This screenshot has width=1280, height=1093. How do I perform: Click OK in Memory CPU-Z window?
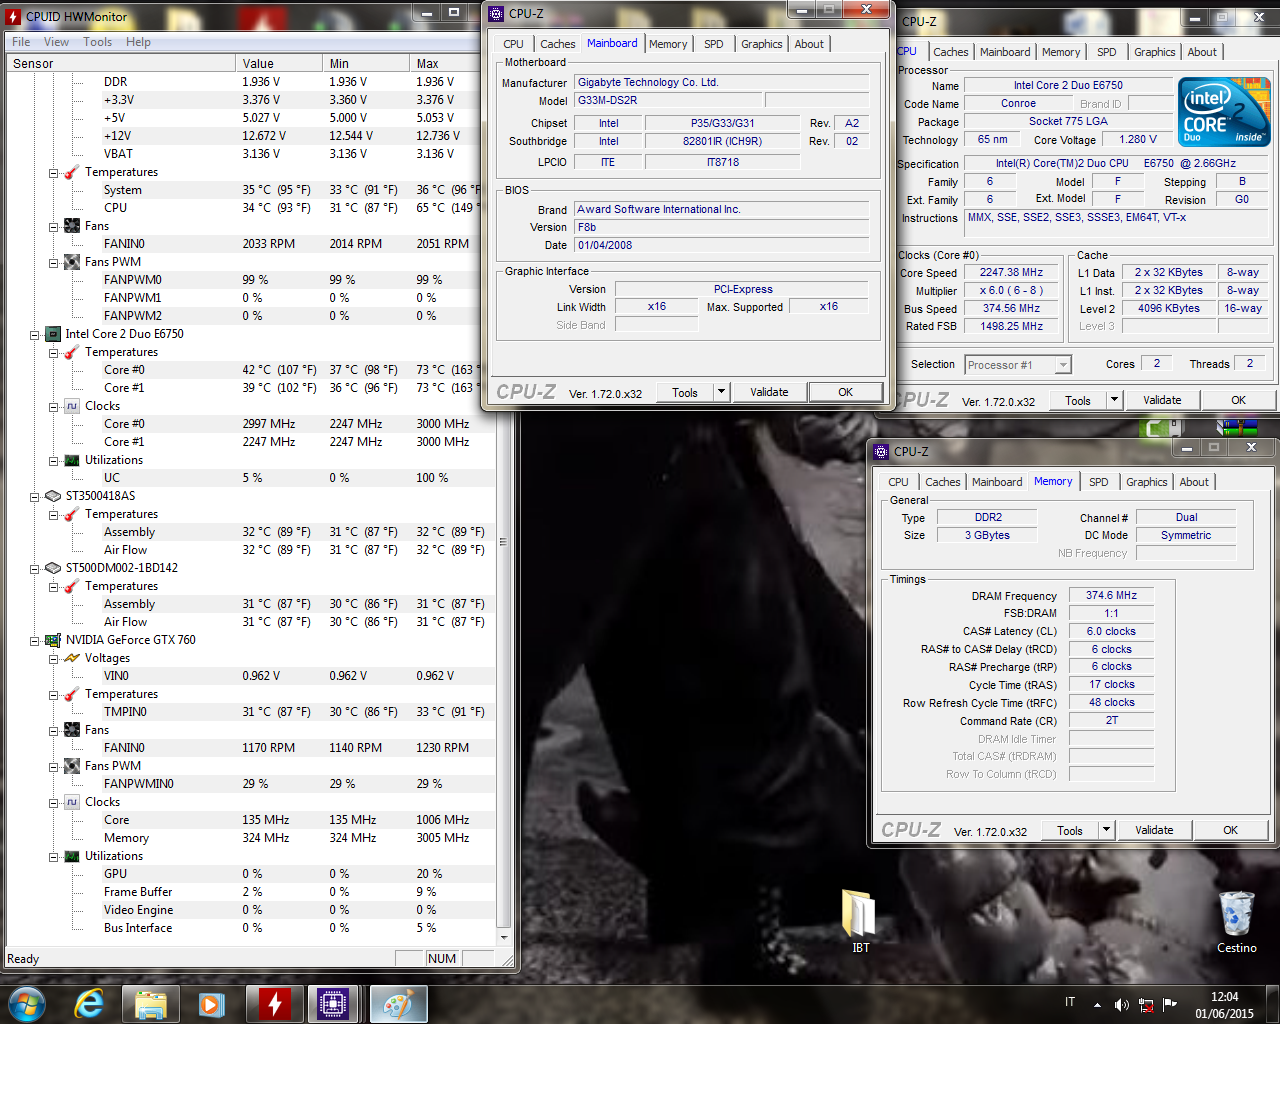point(1230,830)
